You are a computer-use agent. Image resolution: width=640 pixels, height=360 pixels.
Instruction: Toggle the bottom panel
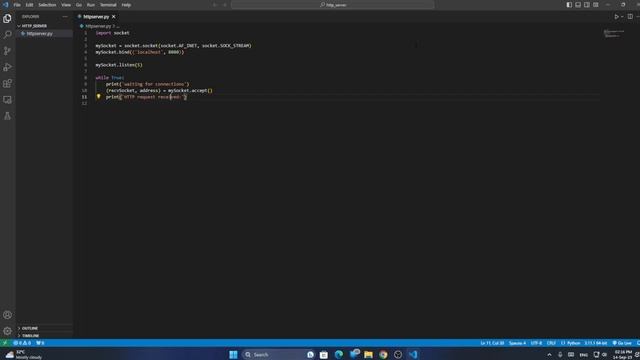pyautogui.click(x=578, y=5)
